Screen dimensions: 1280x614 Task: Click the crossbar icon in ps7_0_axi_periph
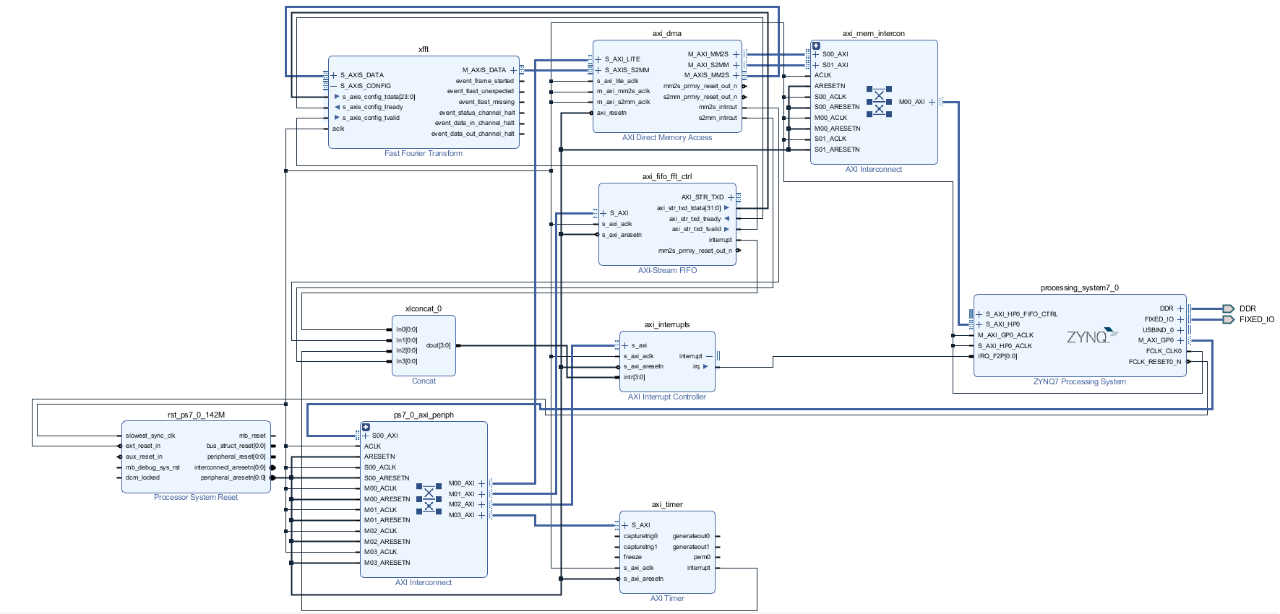pyautogui.click(x=428, y=499)
